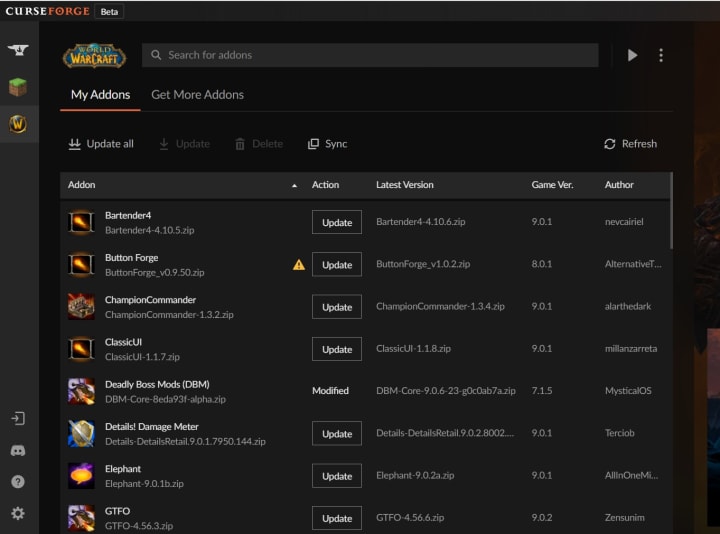Open the settings gear icon
Screen dimensions: 720x534
18,513
